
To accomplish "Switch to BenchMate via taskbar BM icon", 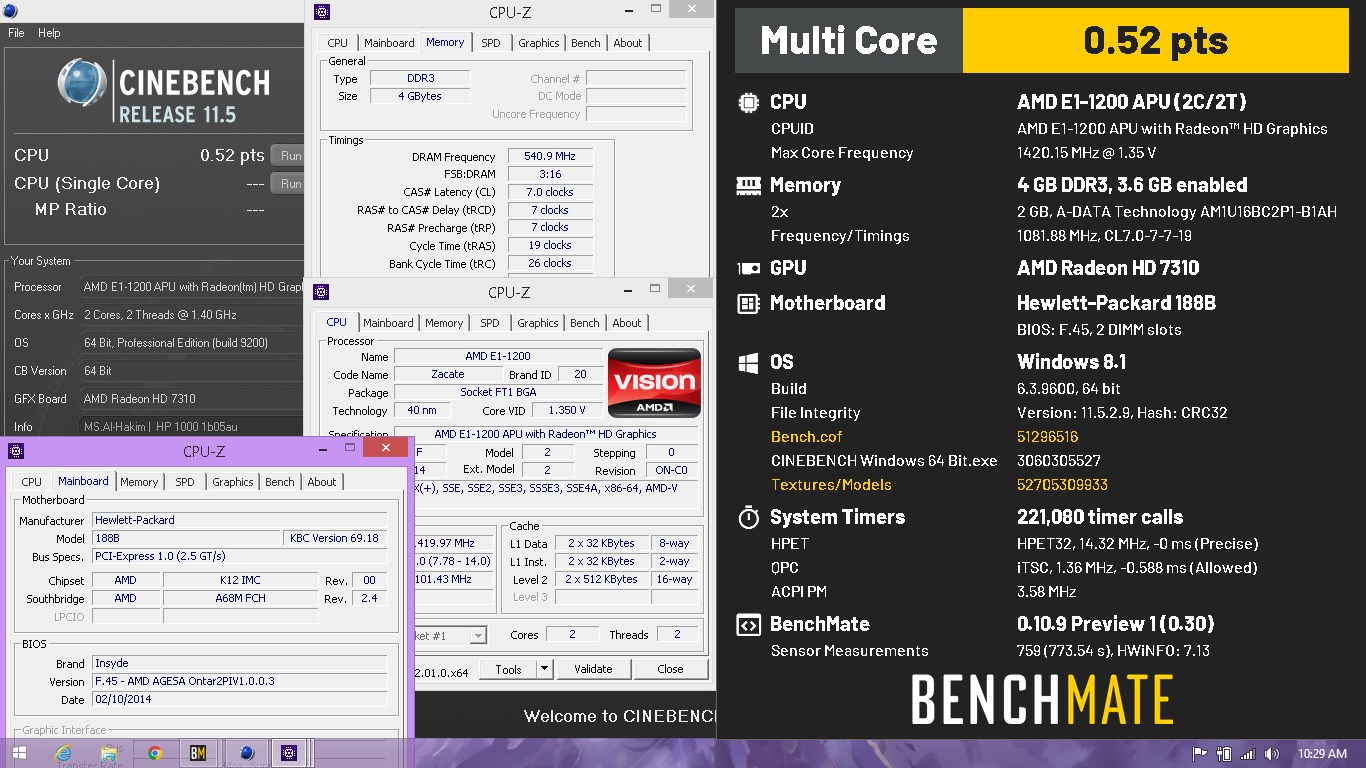I will coord(198,753).
